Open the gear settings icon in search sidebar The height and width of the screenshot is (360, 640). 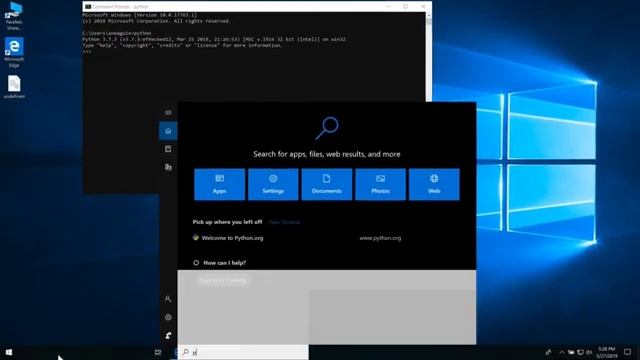168,317
